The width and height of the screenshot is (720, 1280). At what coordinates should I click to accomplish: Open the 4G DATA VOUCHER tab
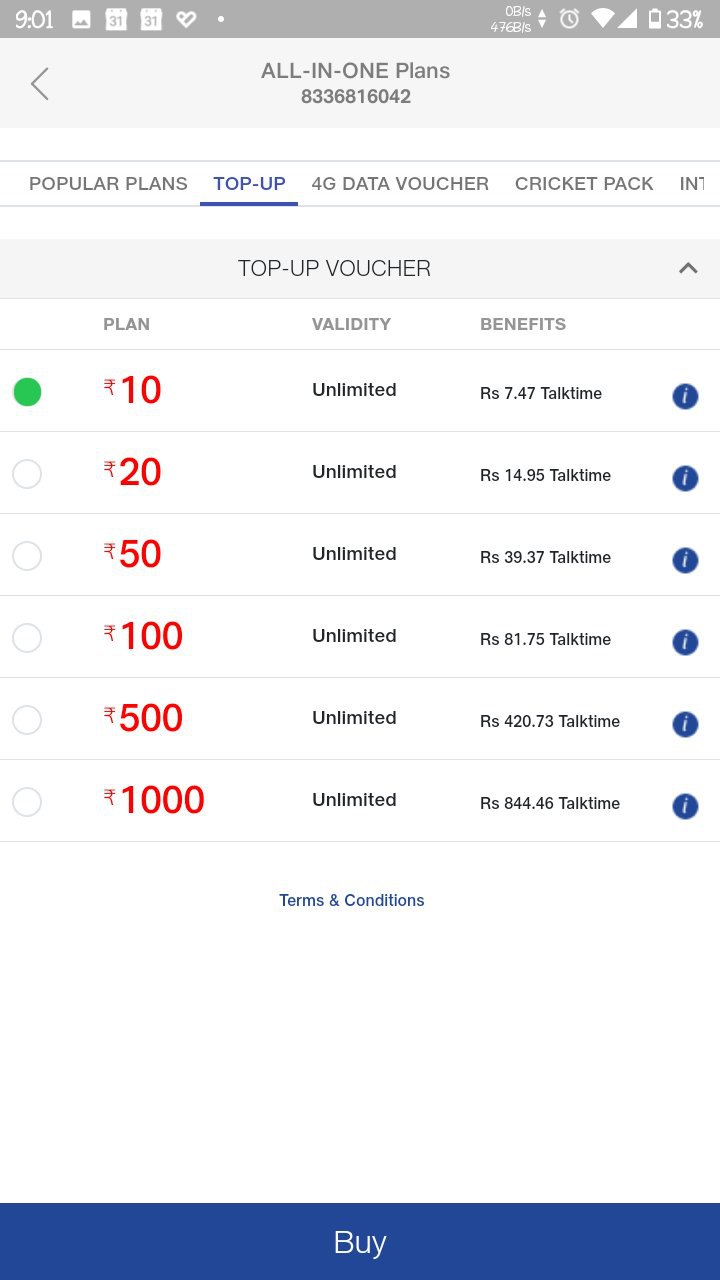pyautogui.click(x=400, y=184)
